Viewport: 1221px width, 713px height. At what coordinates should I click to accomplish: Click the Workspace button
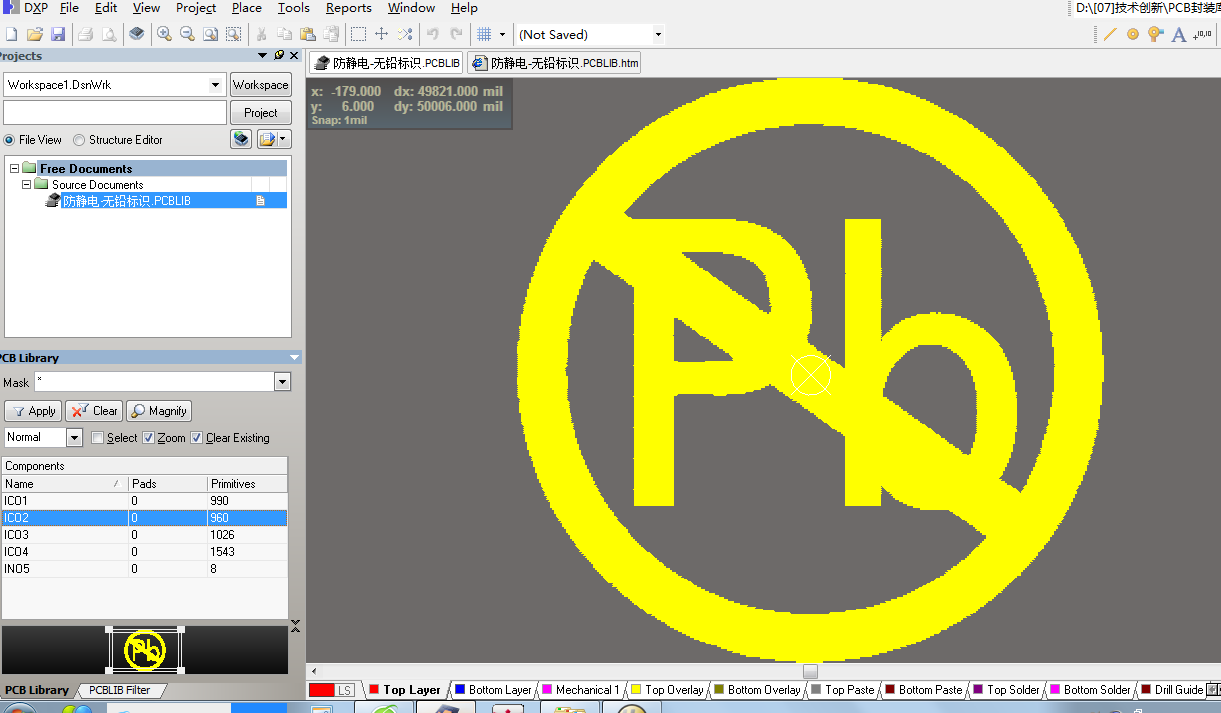[x=261, y=85]
